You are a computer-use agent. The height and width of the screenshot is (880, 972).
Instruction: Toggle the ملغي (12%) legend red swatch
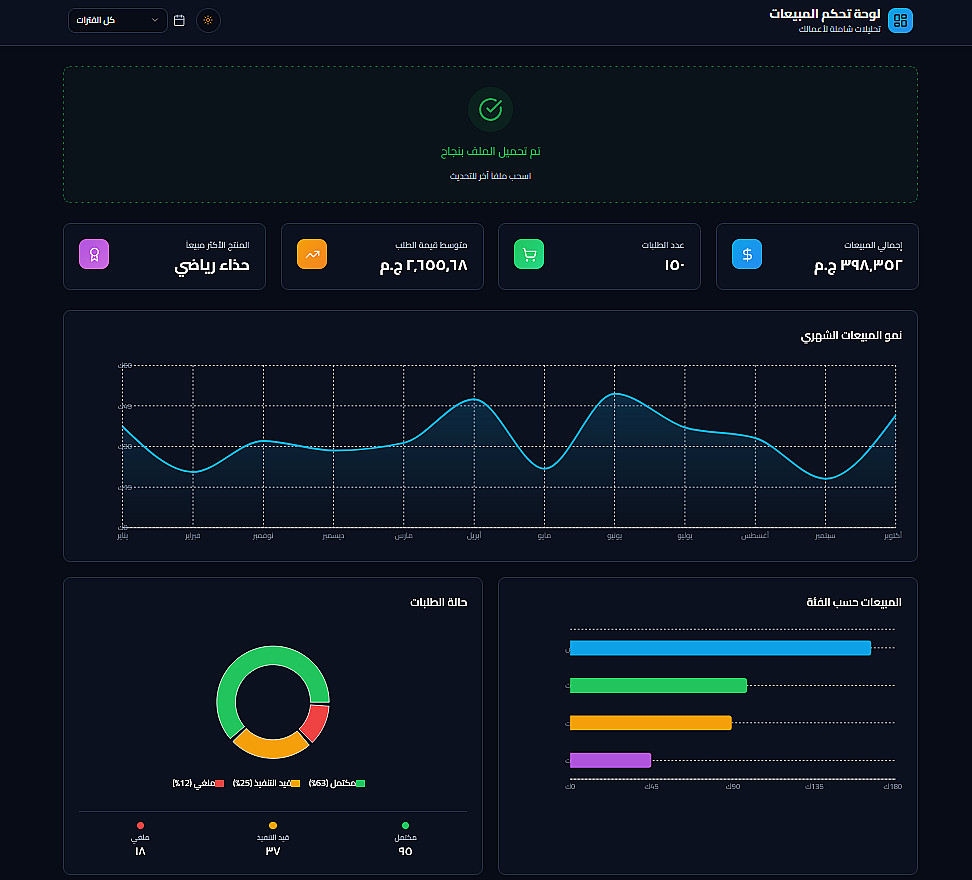(219, 783)
